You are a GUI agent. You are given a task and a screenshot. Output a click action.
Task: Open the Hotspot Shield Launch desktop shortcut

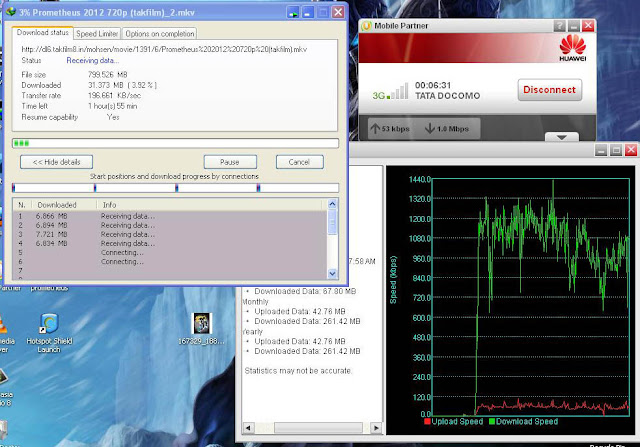coord(49,334)
